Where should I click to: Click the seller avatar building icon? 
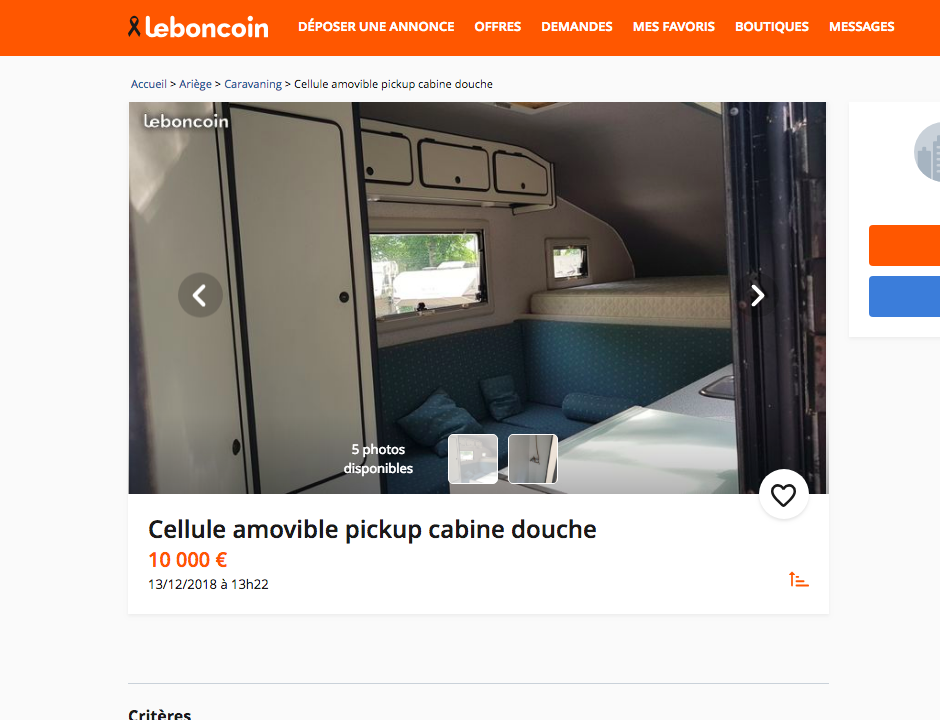[x=927, y=152]
